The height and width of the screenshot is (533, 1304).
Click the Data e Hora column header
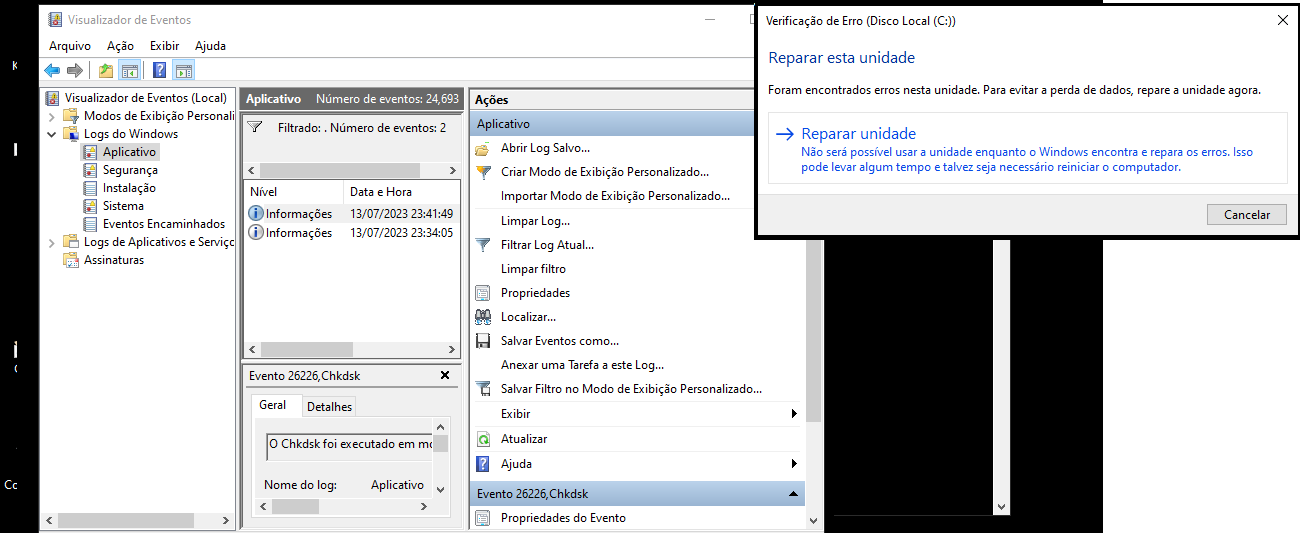(401, 192)
